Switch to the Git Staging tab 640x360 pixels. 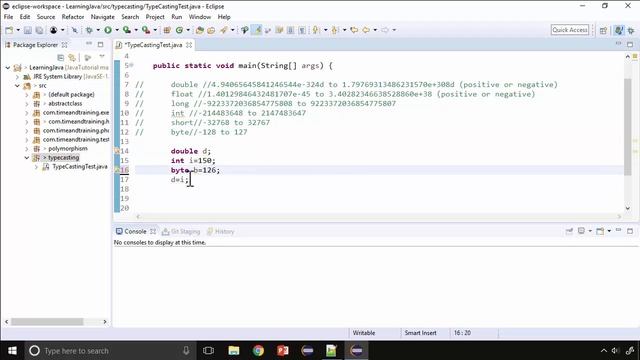click(181, 231)
